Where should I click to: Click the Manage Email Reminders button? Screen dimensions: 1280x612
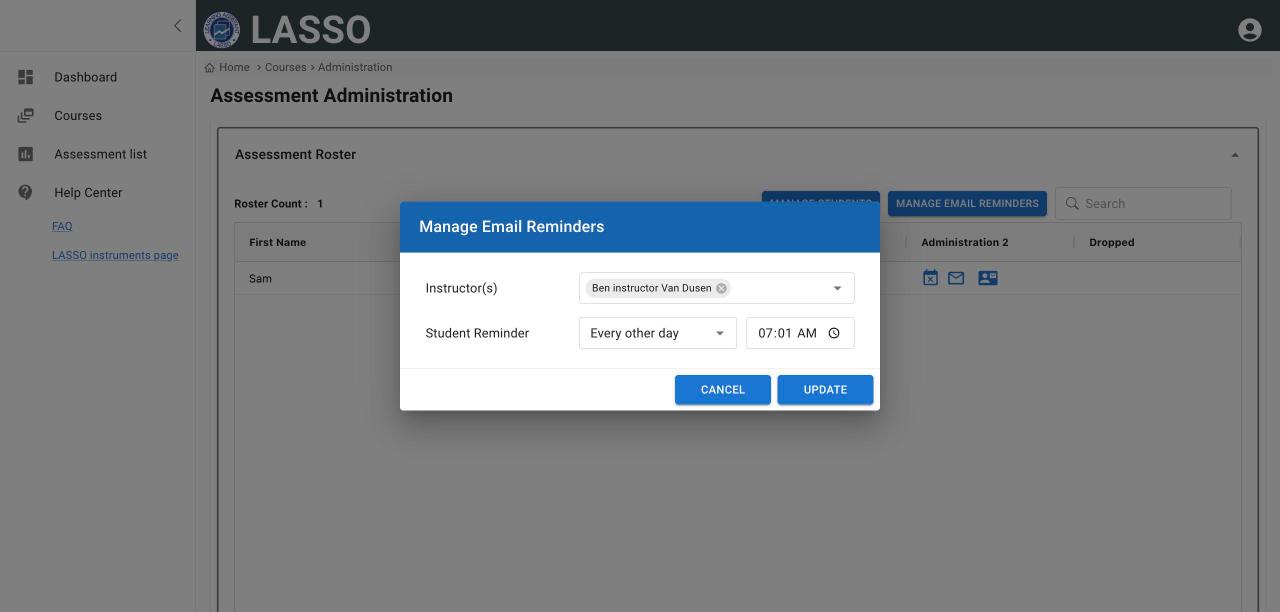pyautogui.click(x=967, y=203)
